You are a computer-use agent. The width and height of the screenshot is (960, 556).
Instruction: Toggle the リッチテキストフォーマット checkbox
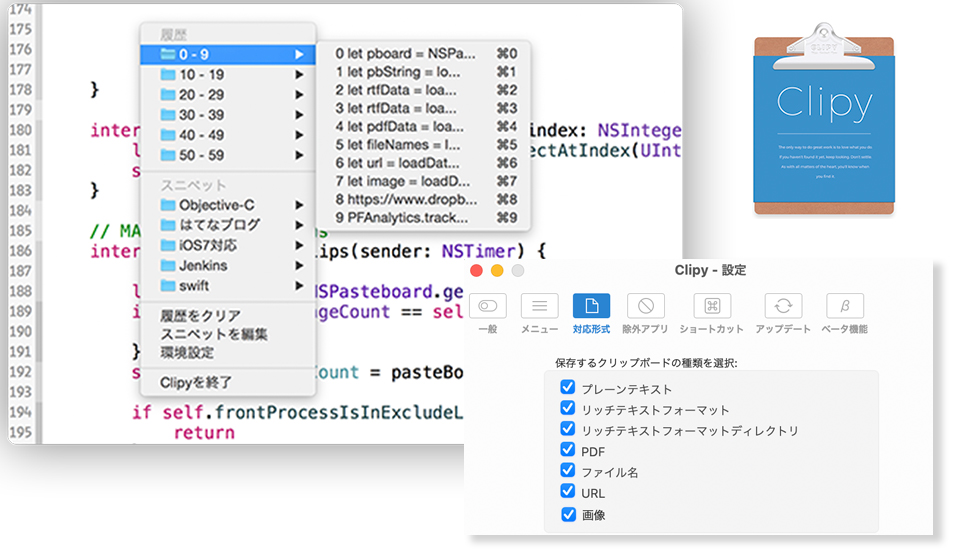pos(568,408)
